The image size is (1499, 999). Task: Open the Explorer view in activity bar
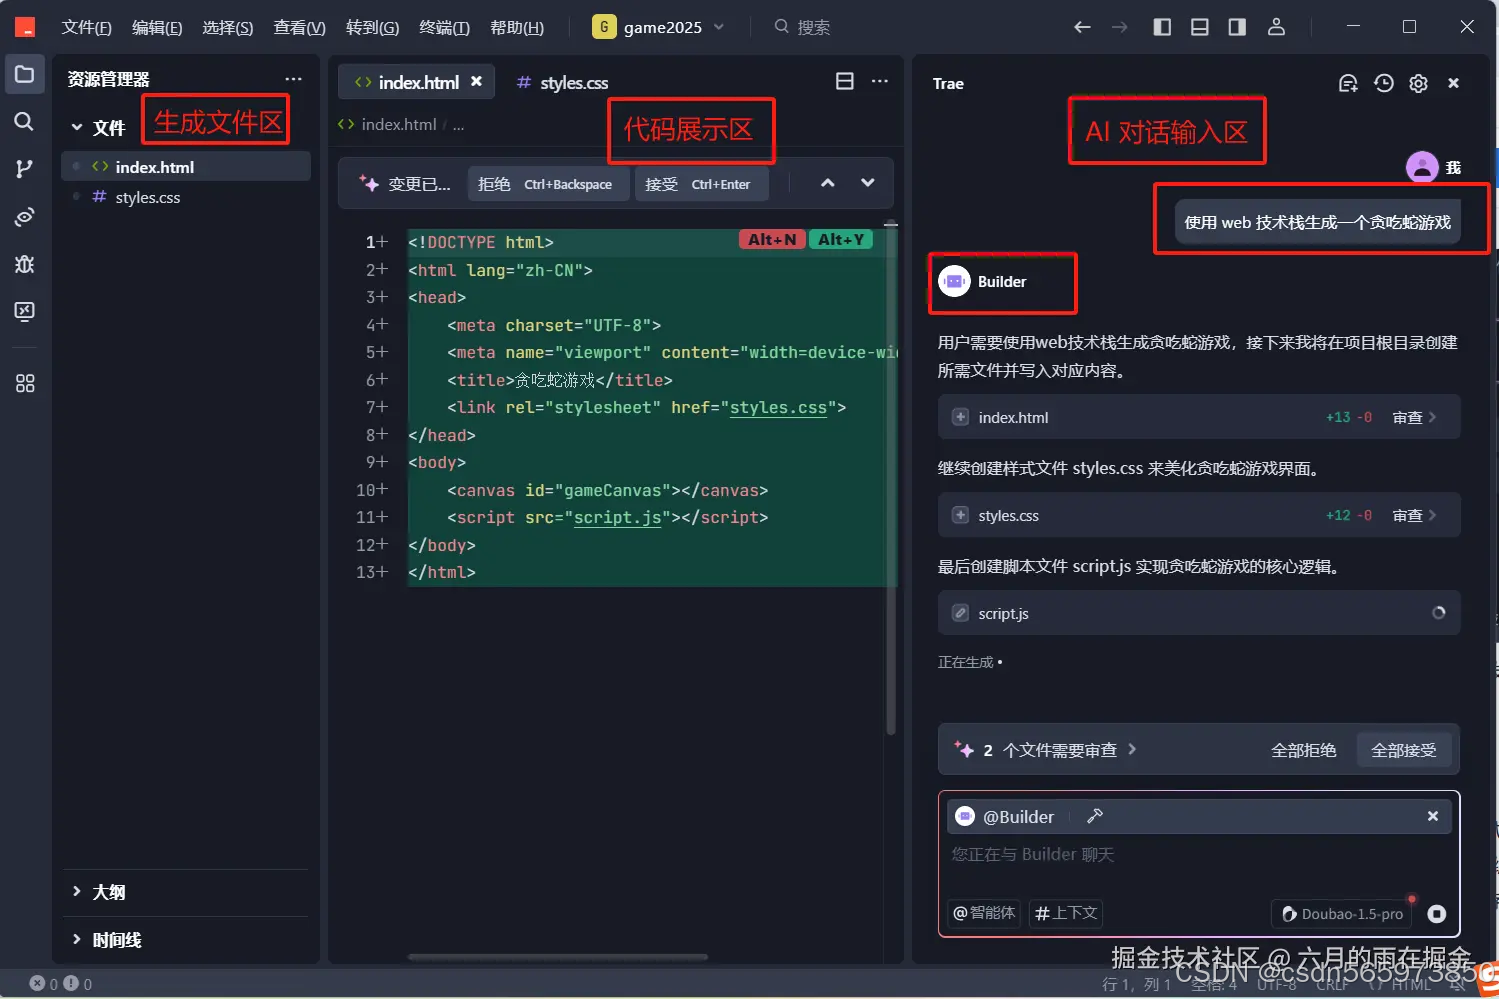pos(24,74)
